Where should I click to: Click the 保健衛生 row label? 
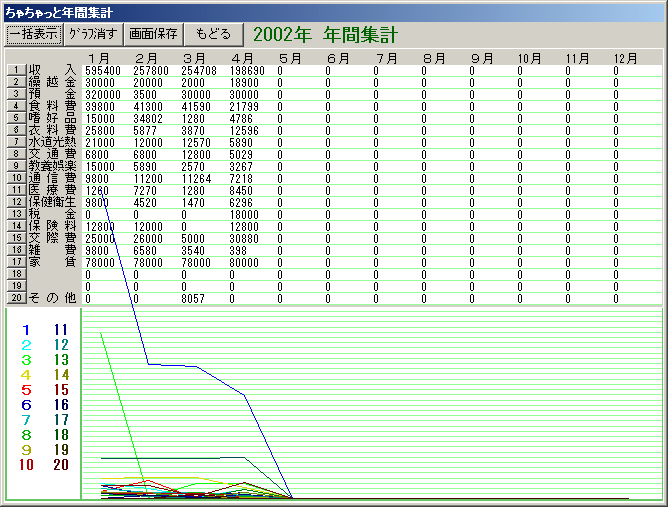[52, 202]
